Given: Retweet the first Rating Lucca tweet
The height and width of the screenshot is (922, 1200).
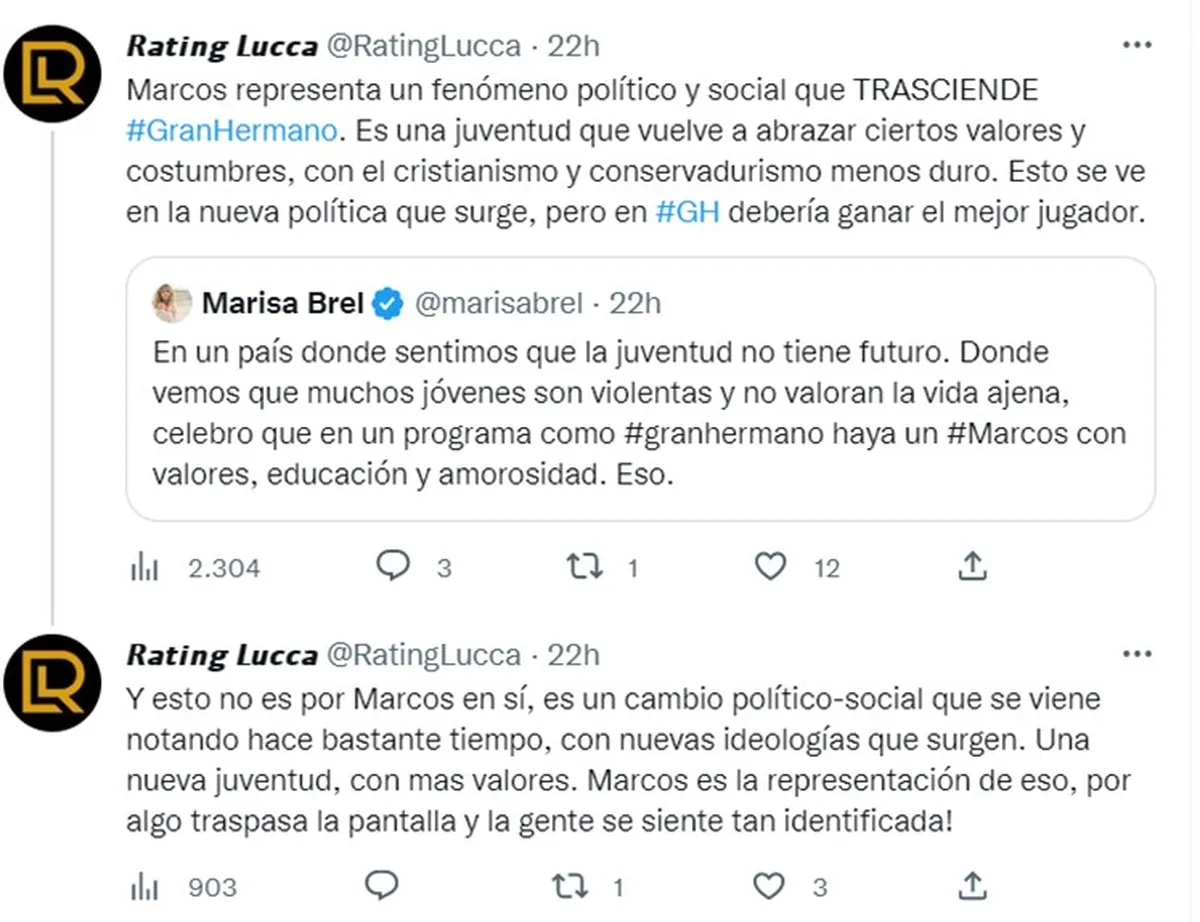Looking at the screenshot, I should click(x=584, y=567).
